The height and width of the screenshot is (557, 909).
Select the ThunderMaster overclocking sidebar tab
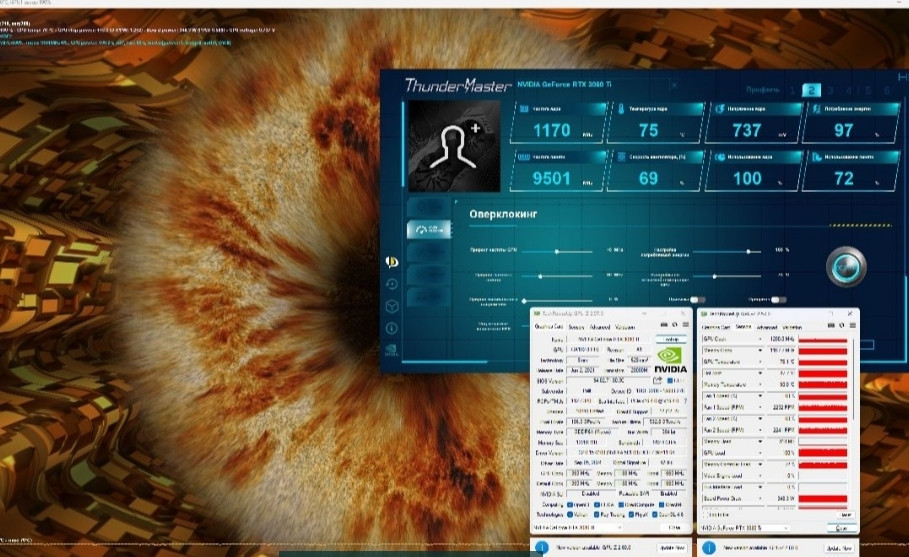click(x=428, y=230)
